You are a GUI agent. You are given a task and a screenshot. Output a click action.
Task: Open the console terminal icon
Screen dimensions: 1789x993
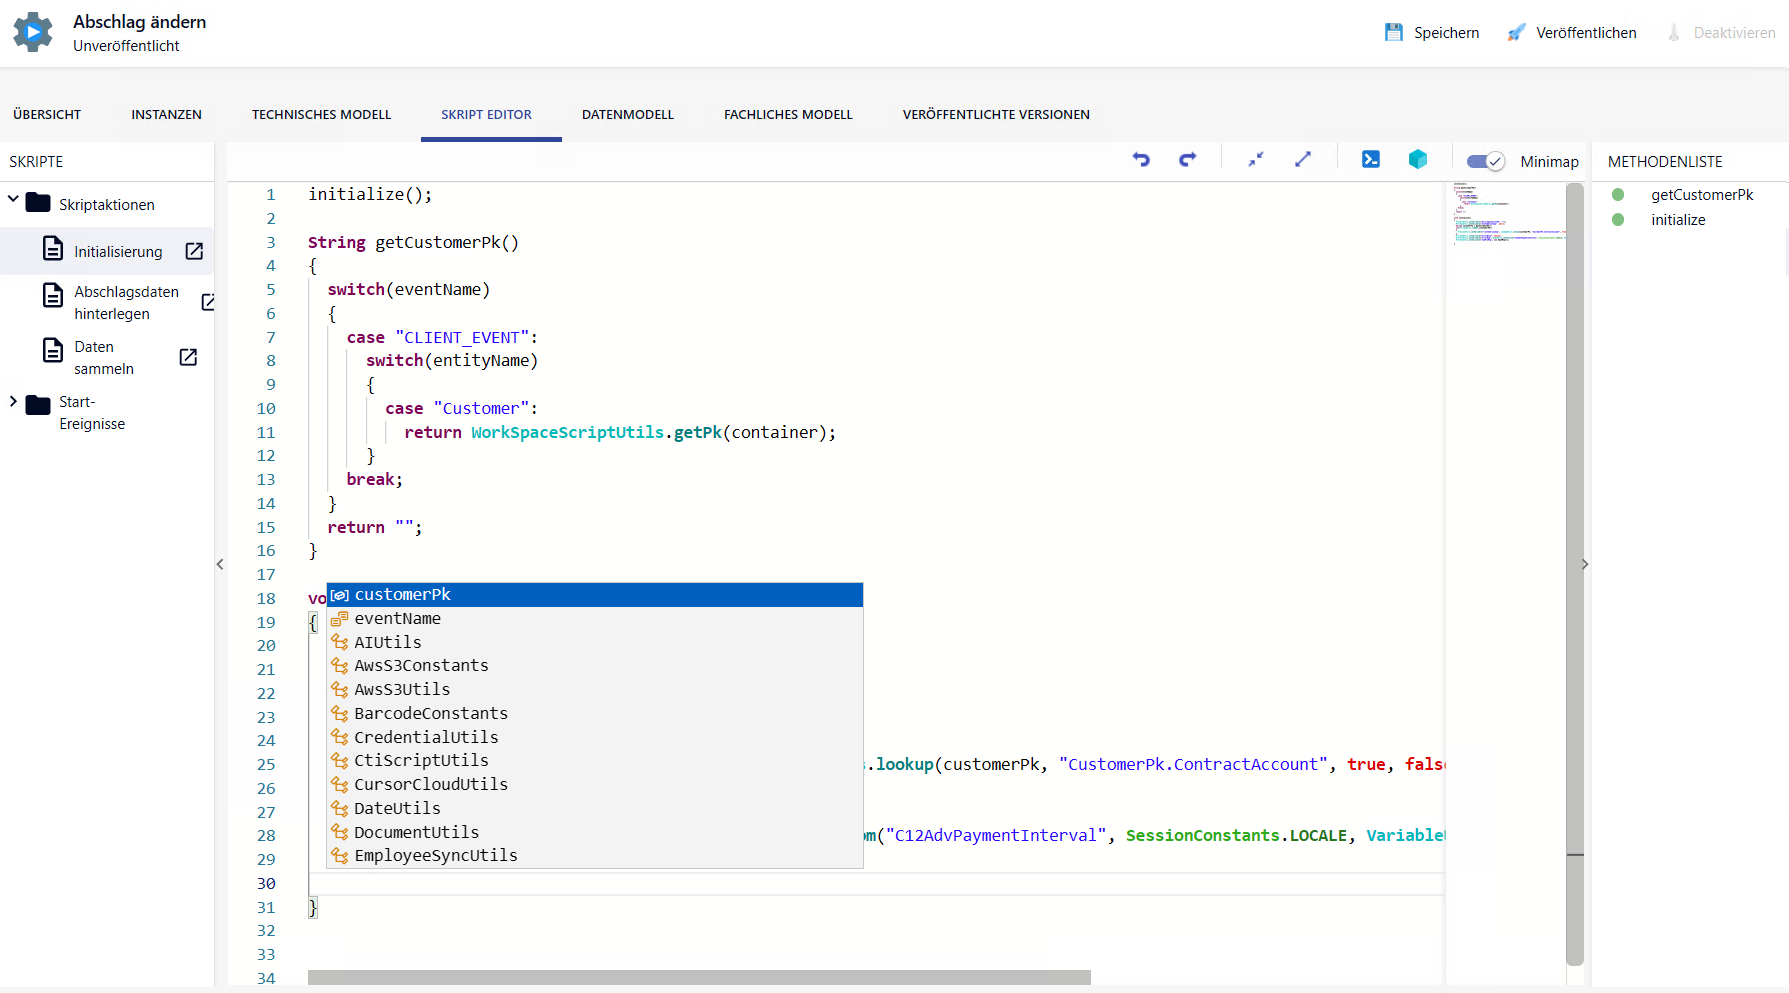(x=1371, y=159)
